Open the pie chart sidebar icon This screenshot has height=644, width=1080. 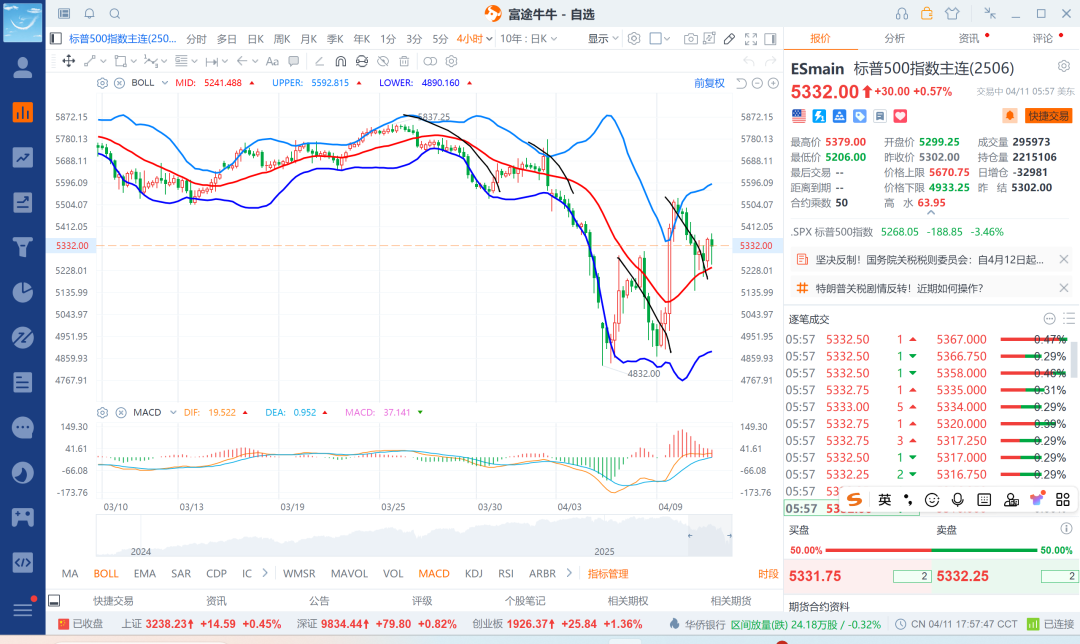tap(23, 292)
